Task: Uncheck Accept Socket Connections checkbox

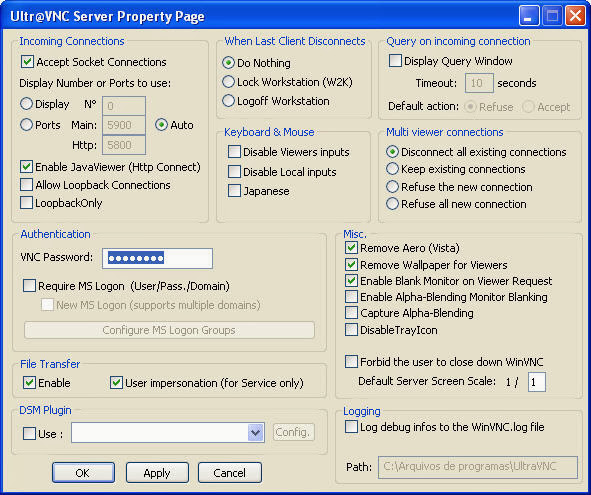Action: pyautogui.click(x=28, y=62)
